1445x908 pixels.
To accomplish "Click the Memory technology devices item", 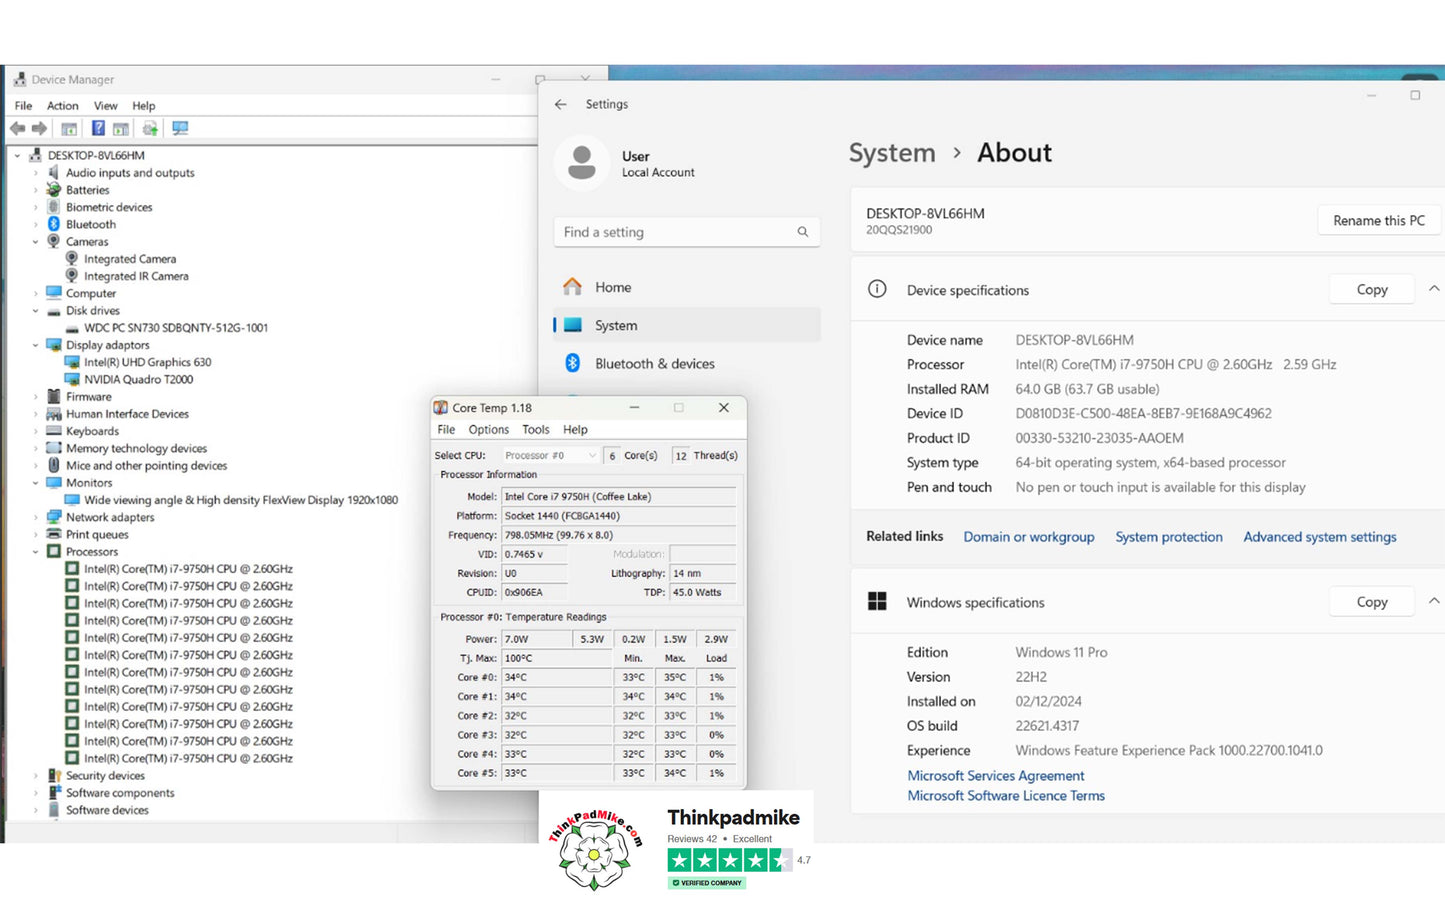I will (136, 449).
